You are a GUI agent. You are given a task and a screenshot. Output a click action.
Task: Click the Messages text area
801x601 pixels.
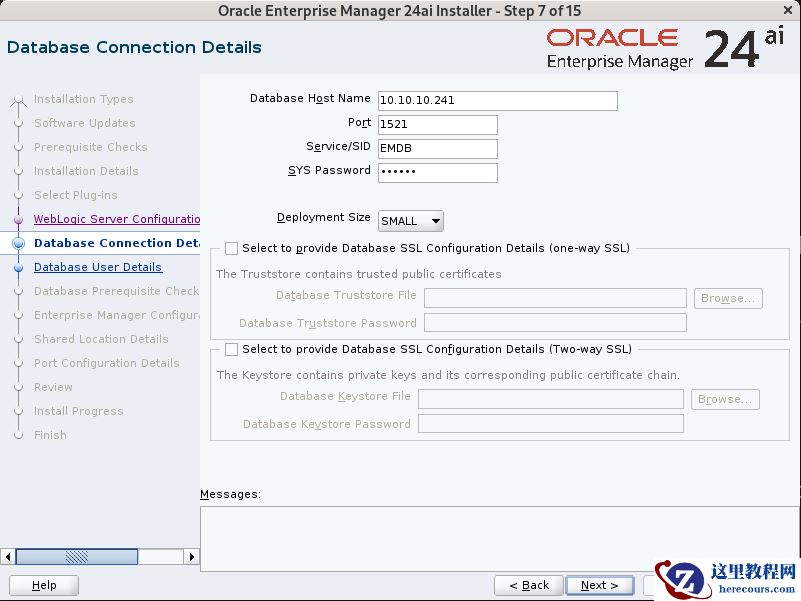pyautogui.click(x=501, y=539)
